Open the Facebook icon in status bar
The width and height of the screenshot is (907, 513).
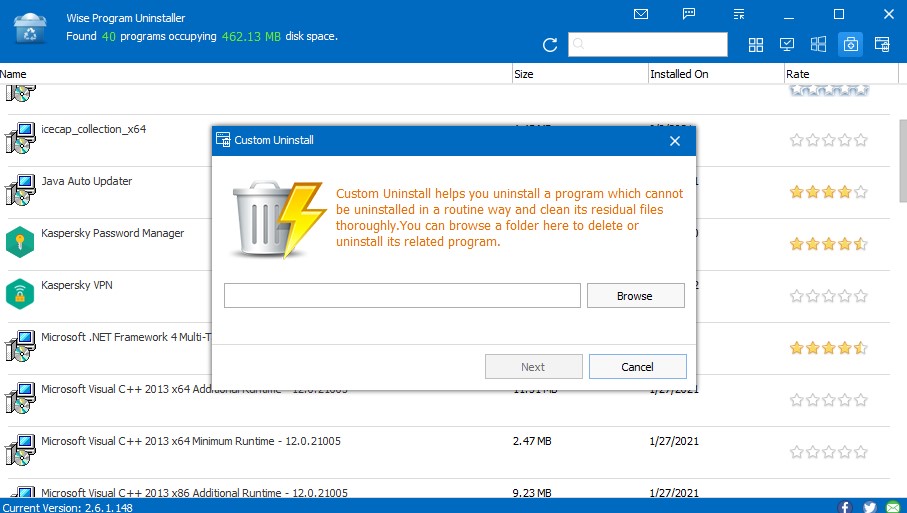[x=845, y=507]
